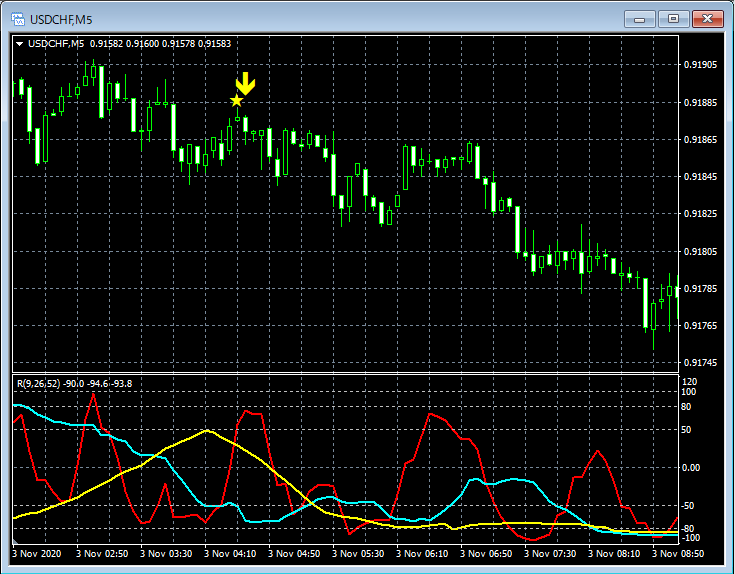Click the 120 level on indicator scale
The width and height of the screenshot is (735, 574).
coord(689,382)
